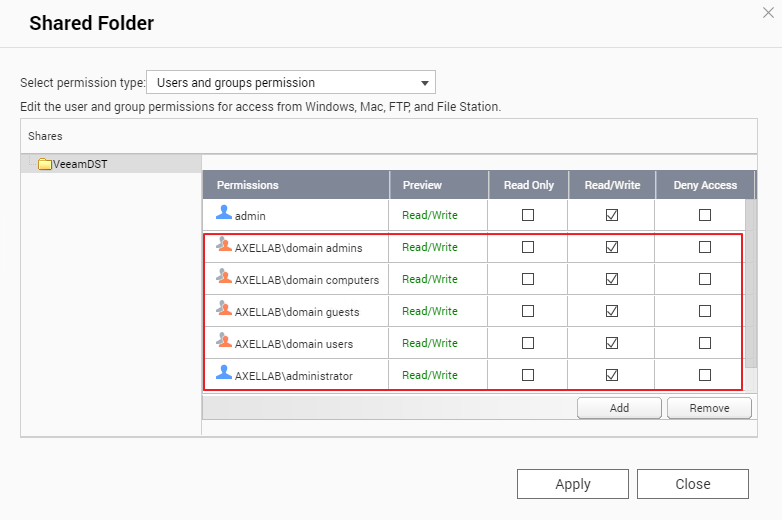Click the domain admins group icon
Viewport: 782px width, 520px height.
pos(224,245)
